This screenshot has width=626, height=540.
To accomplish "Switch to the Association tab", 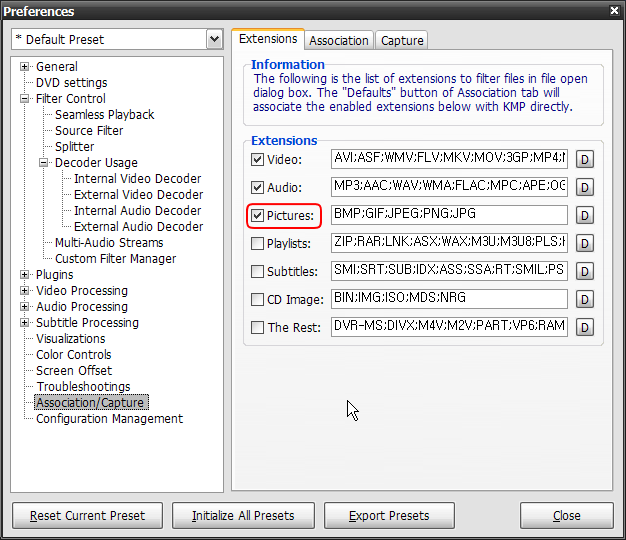I will click(339, 40).
